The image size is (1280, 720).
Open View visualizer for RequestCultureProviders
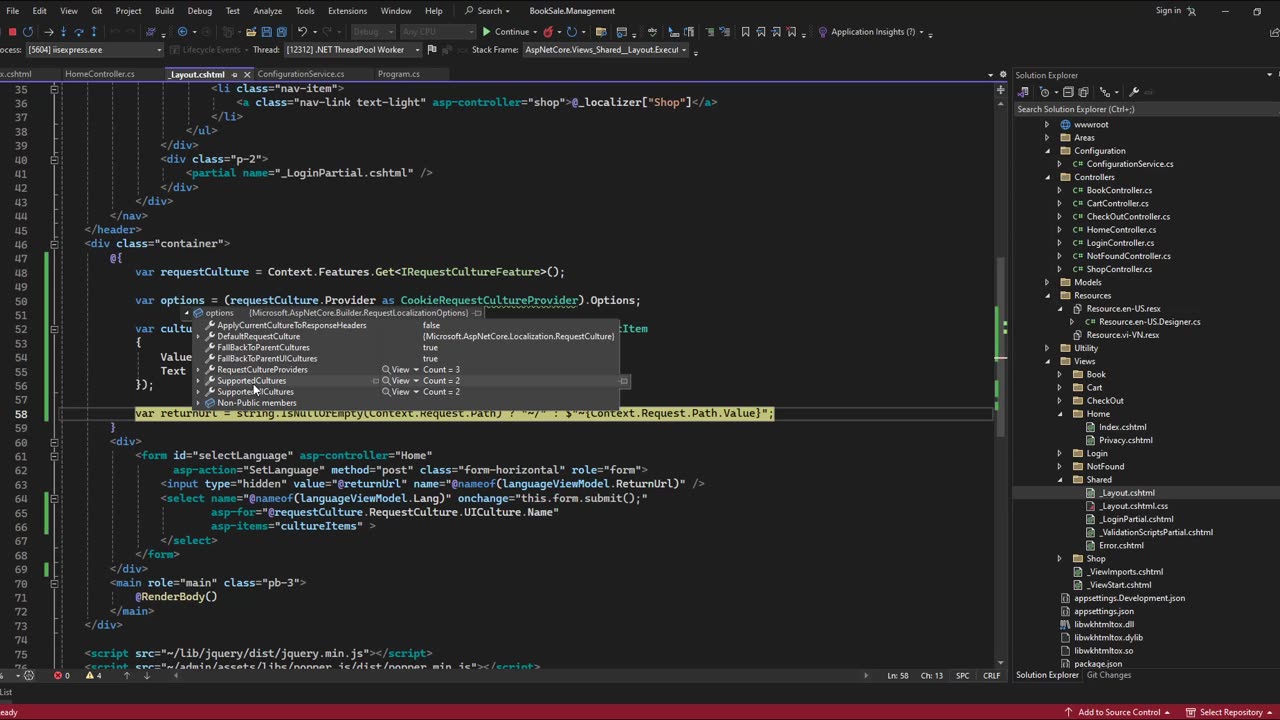[x=396, y=370]
